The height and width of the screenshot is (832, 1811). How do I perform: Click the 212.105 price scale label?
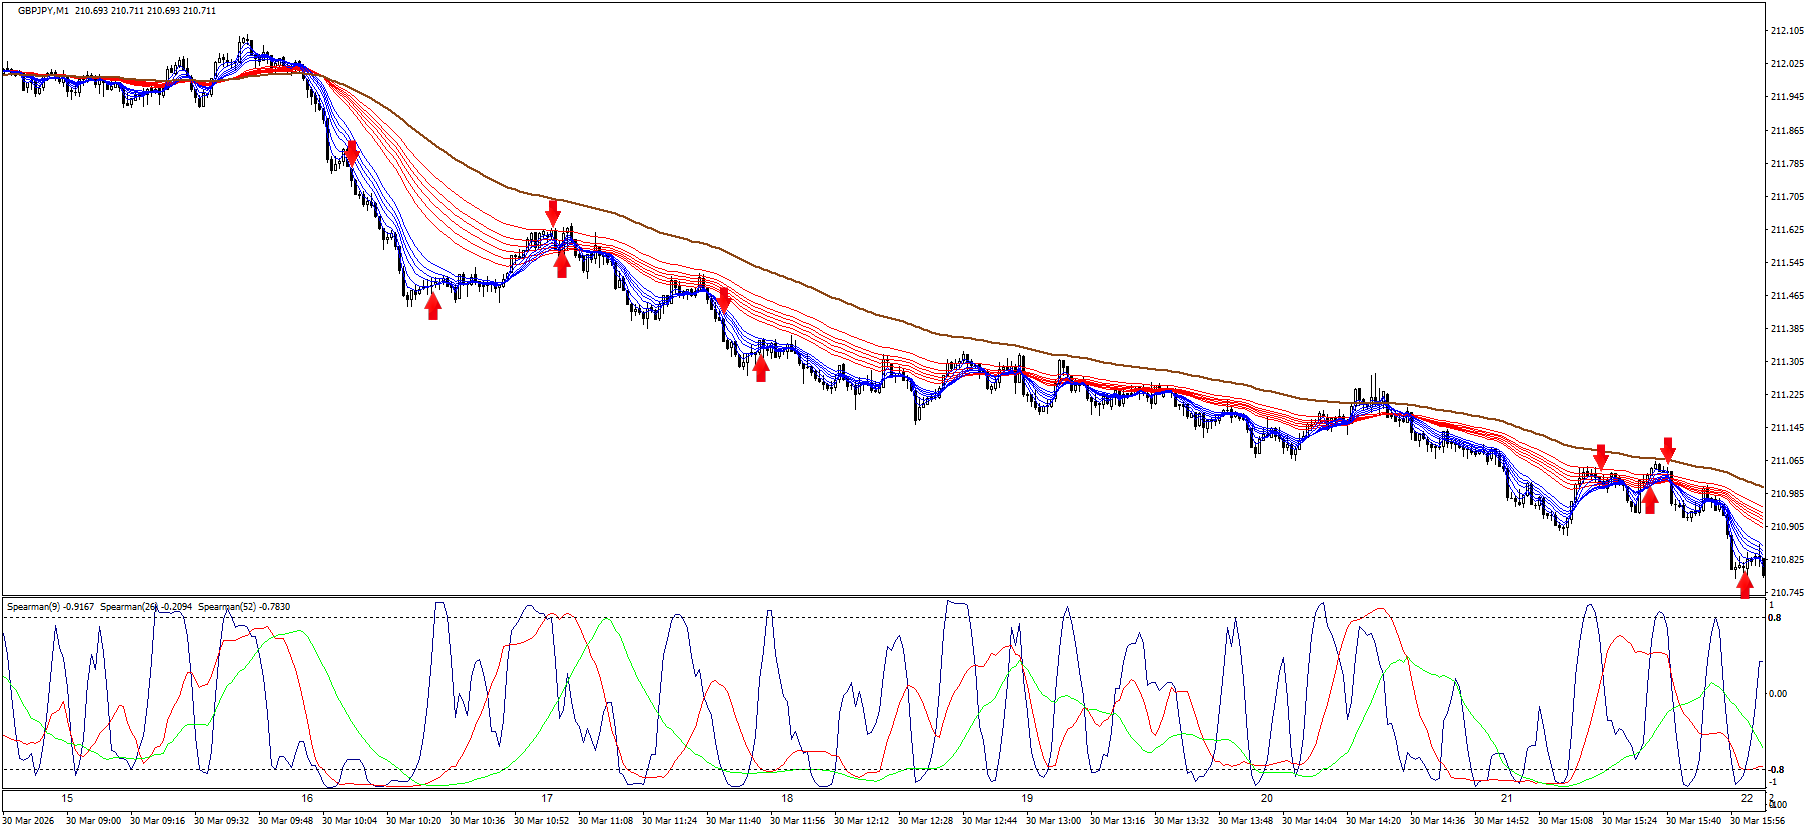point(1786,31)
